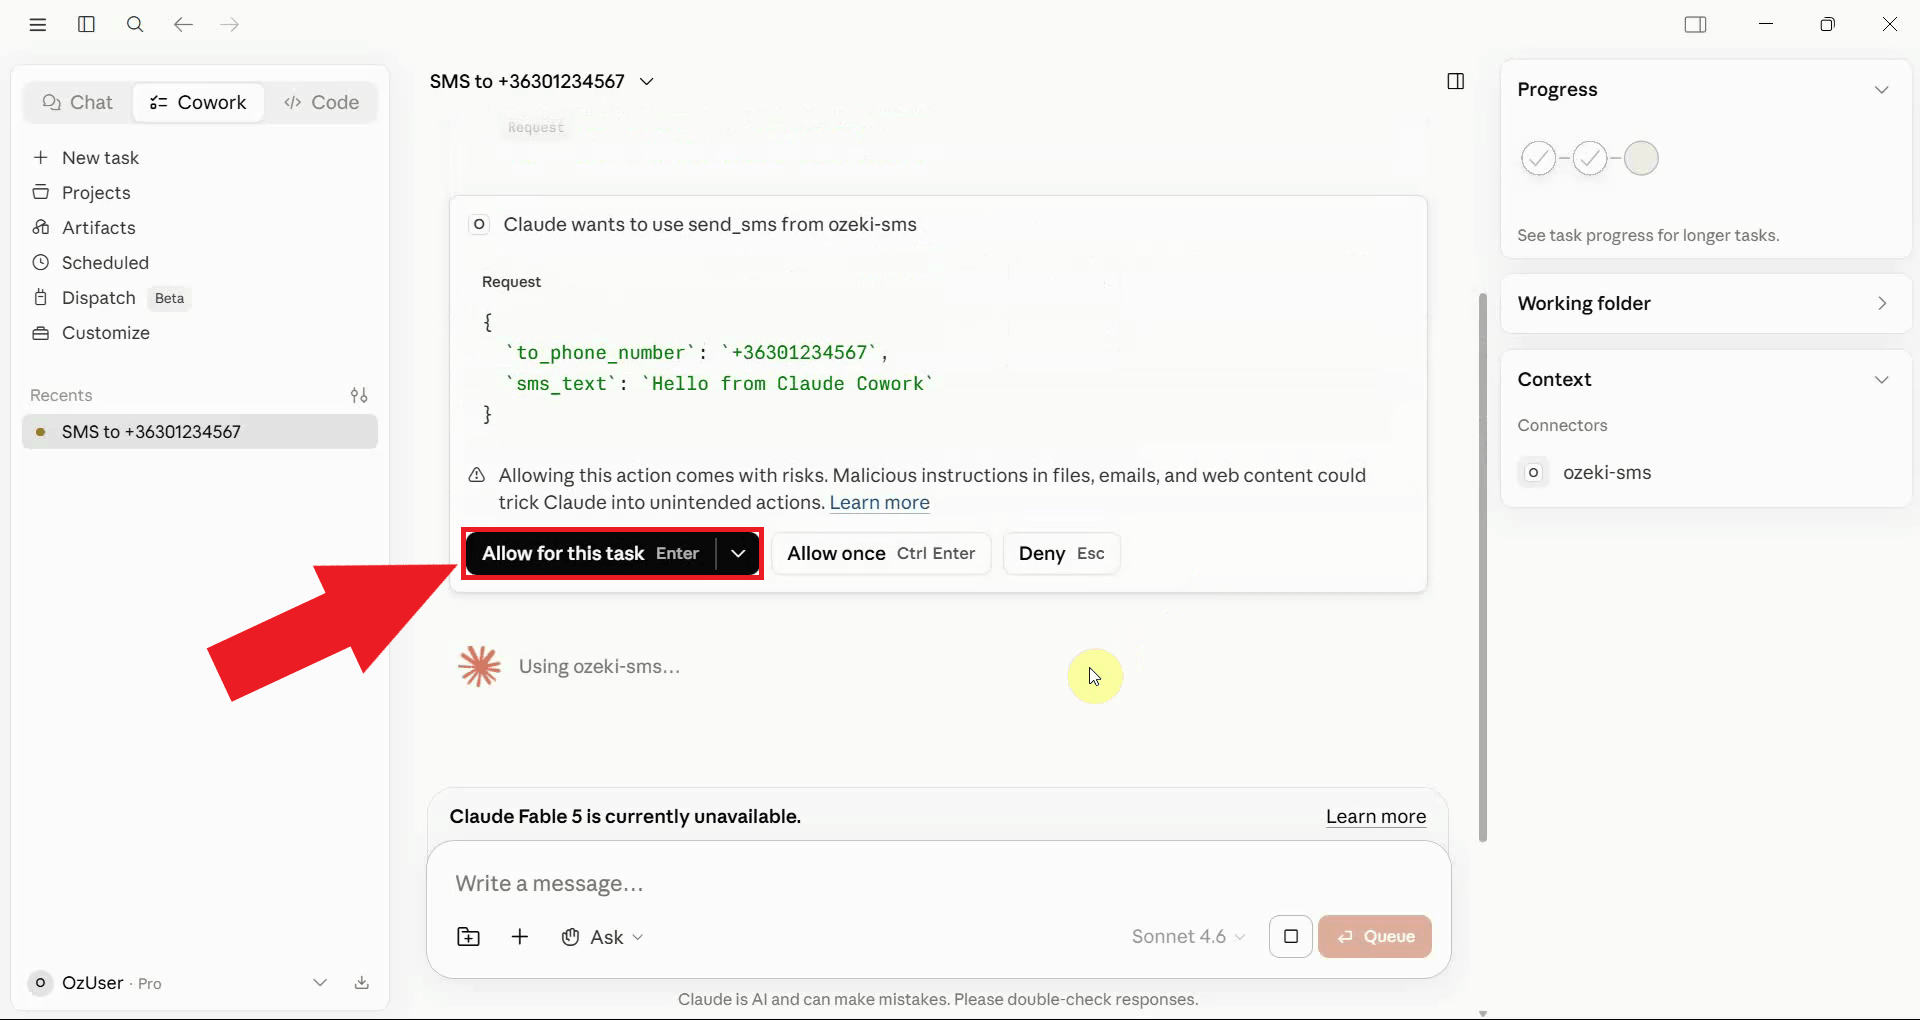Click Allow for this task

tap(590, 554)
